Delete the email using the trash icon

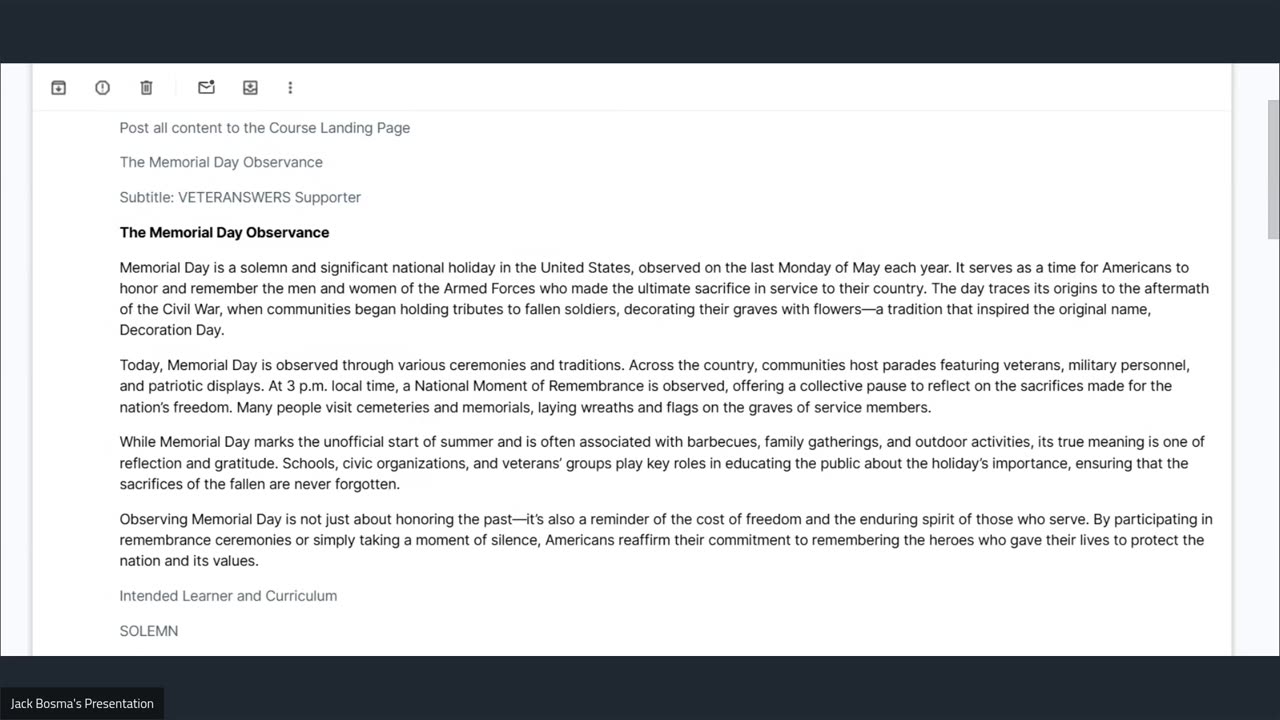[x=146, y=88]
